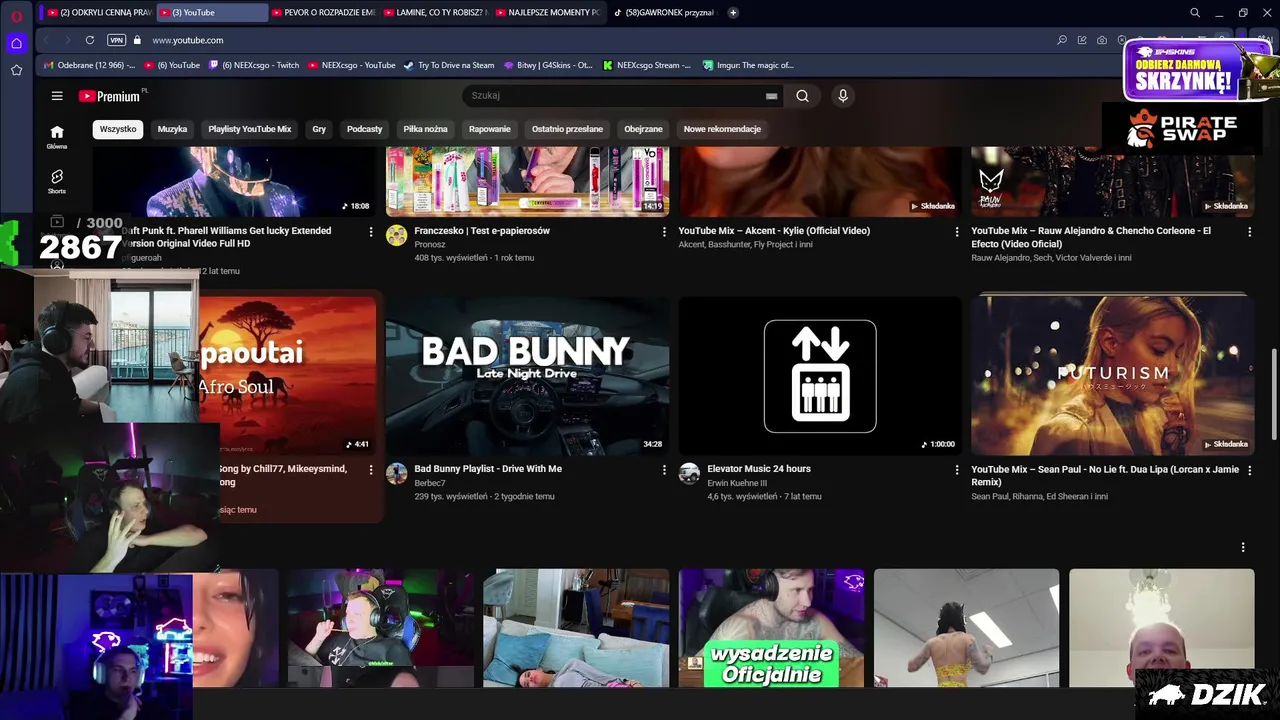Image resolution: width=1280 pixels, height=720 pixels.
Task: Select the Obejrzane filter chip
Action: point(643,129)
